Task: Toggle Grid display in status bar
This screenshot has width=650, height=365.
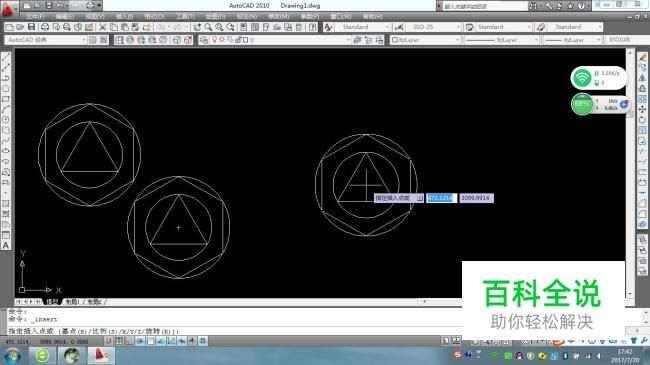Action: (119, 341)
